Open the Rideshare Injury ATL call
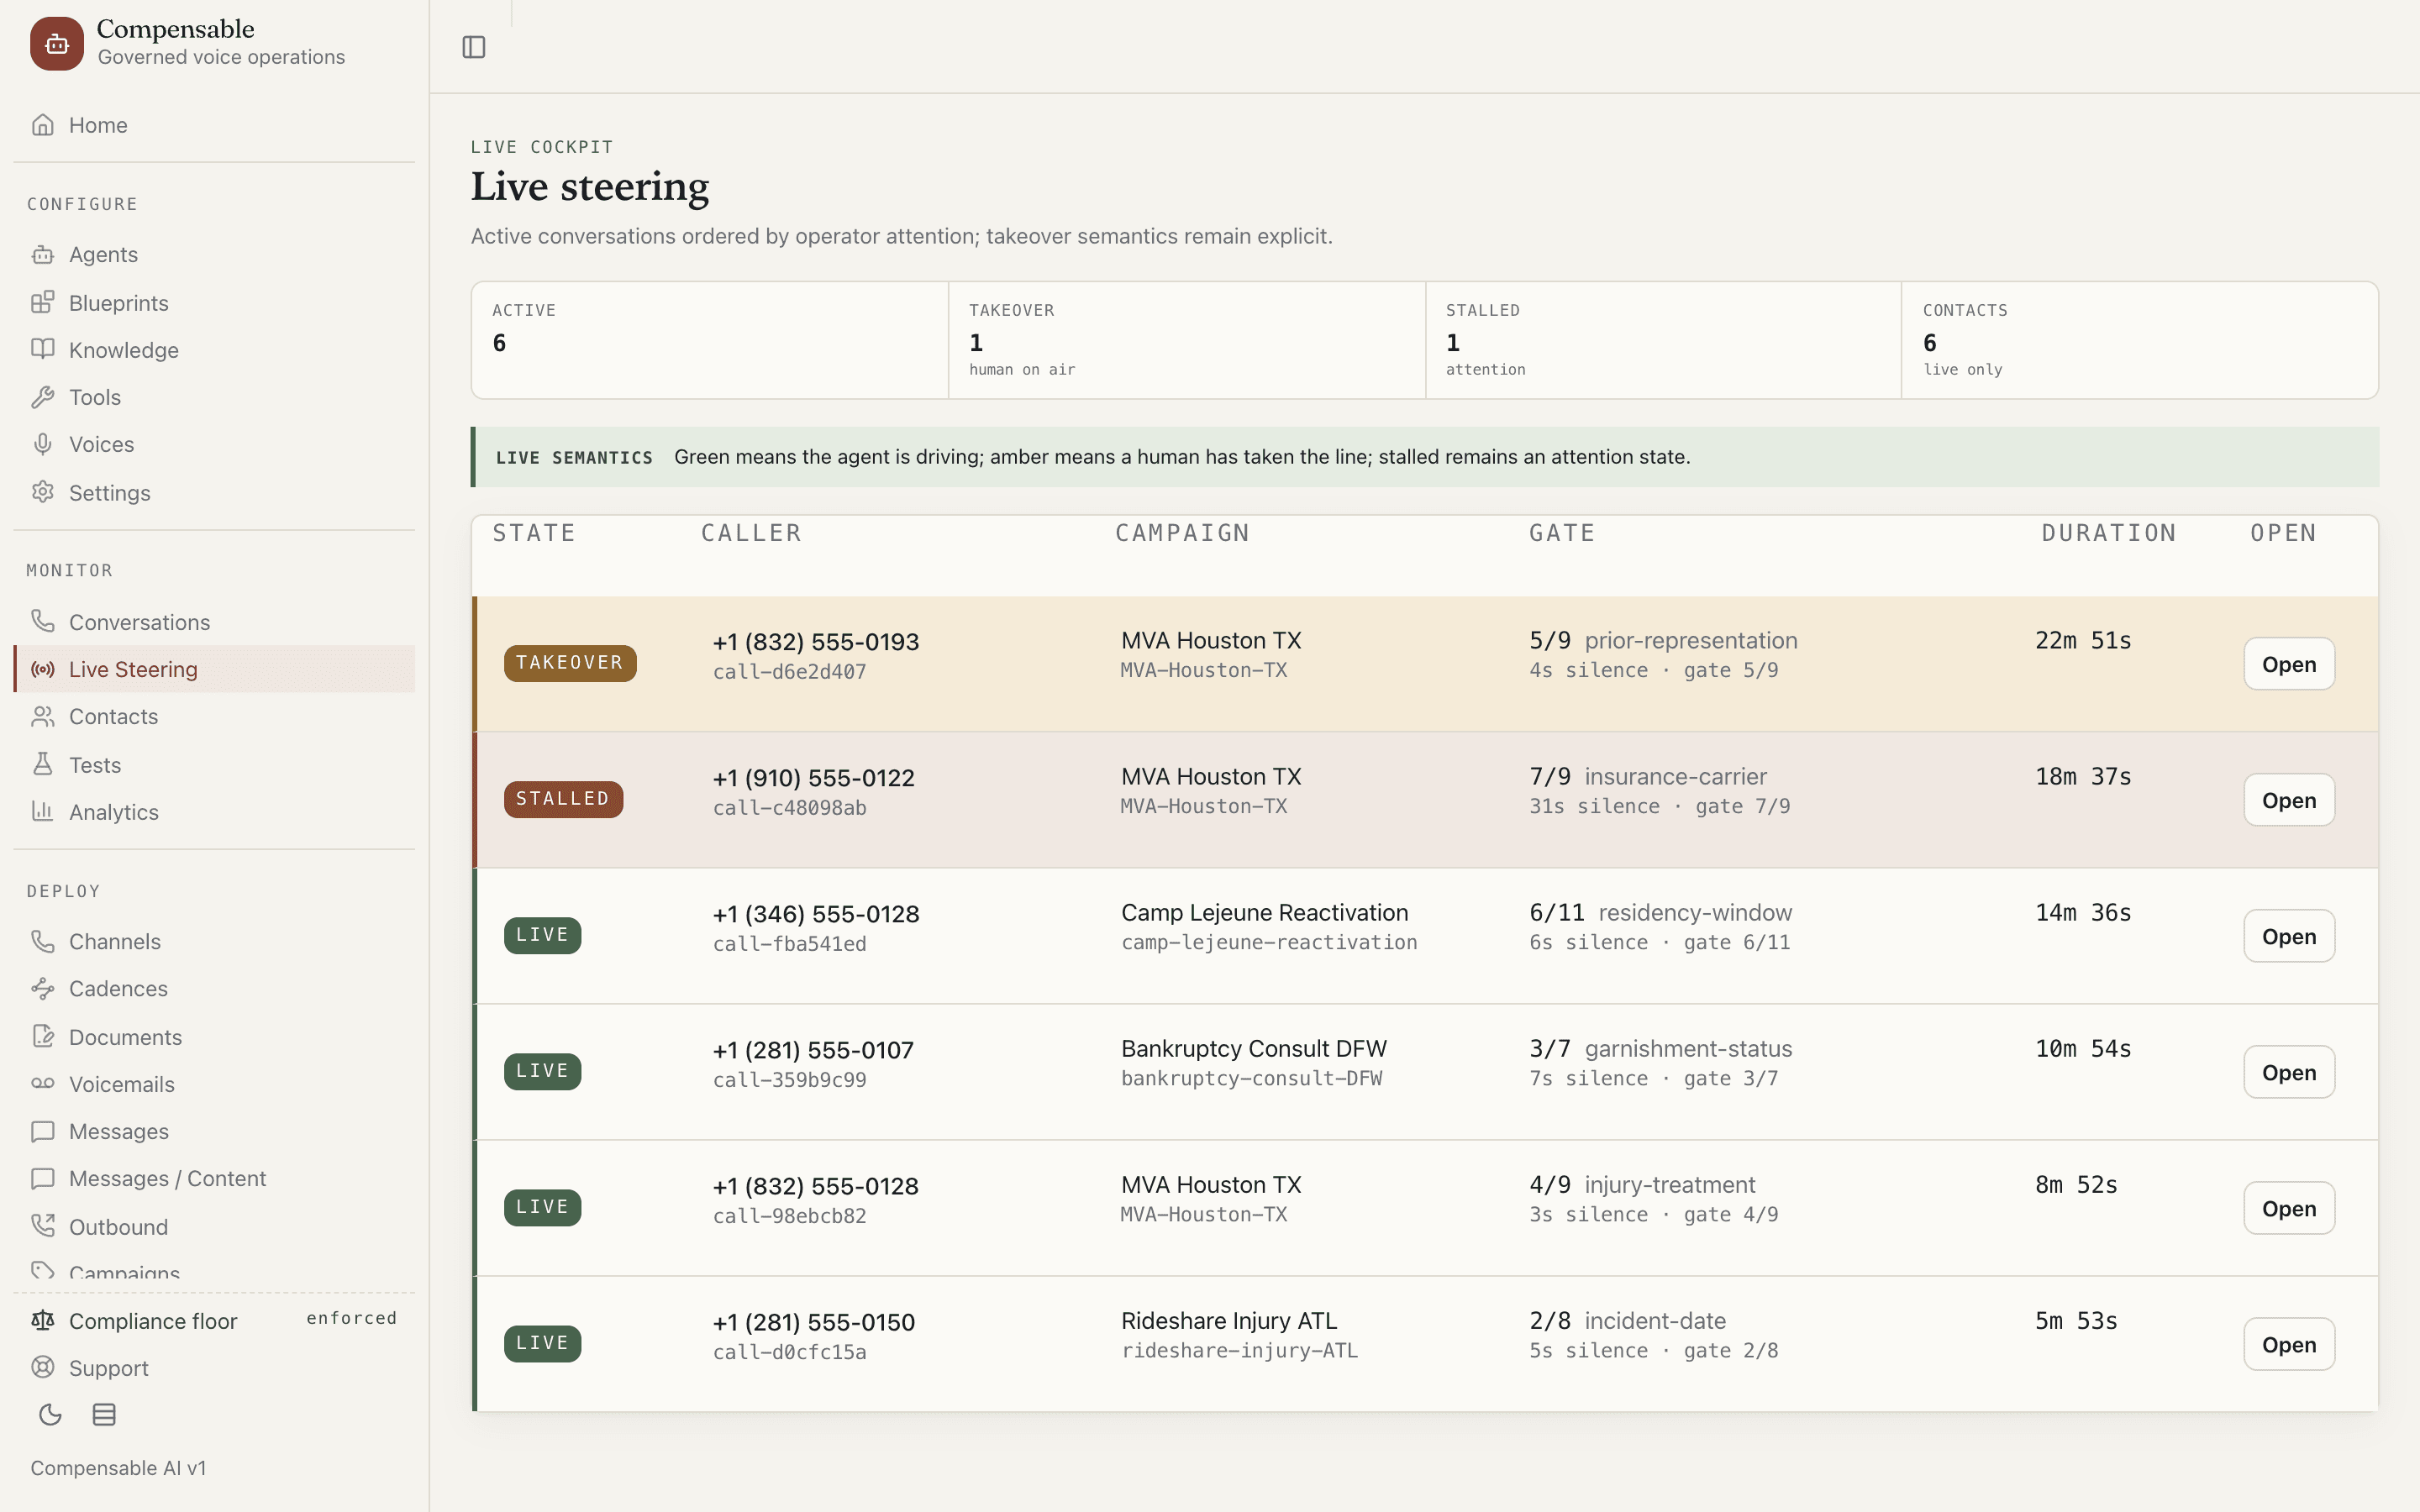 [2289, 1344]
